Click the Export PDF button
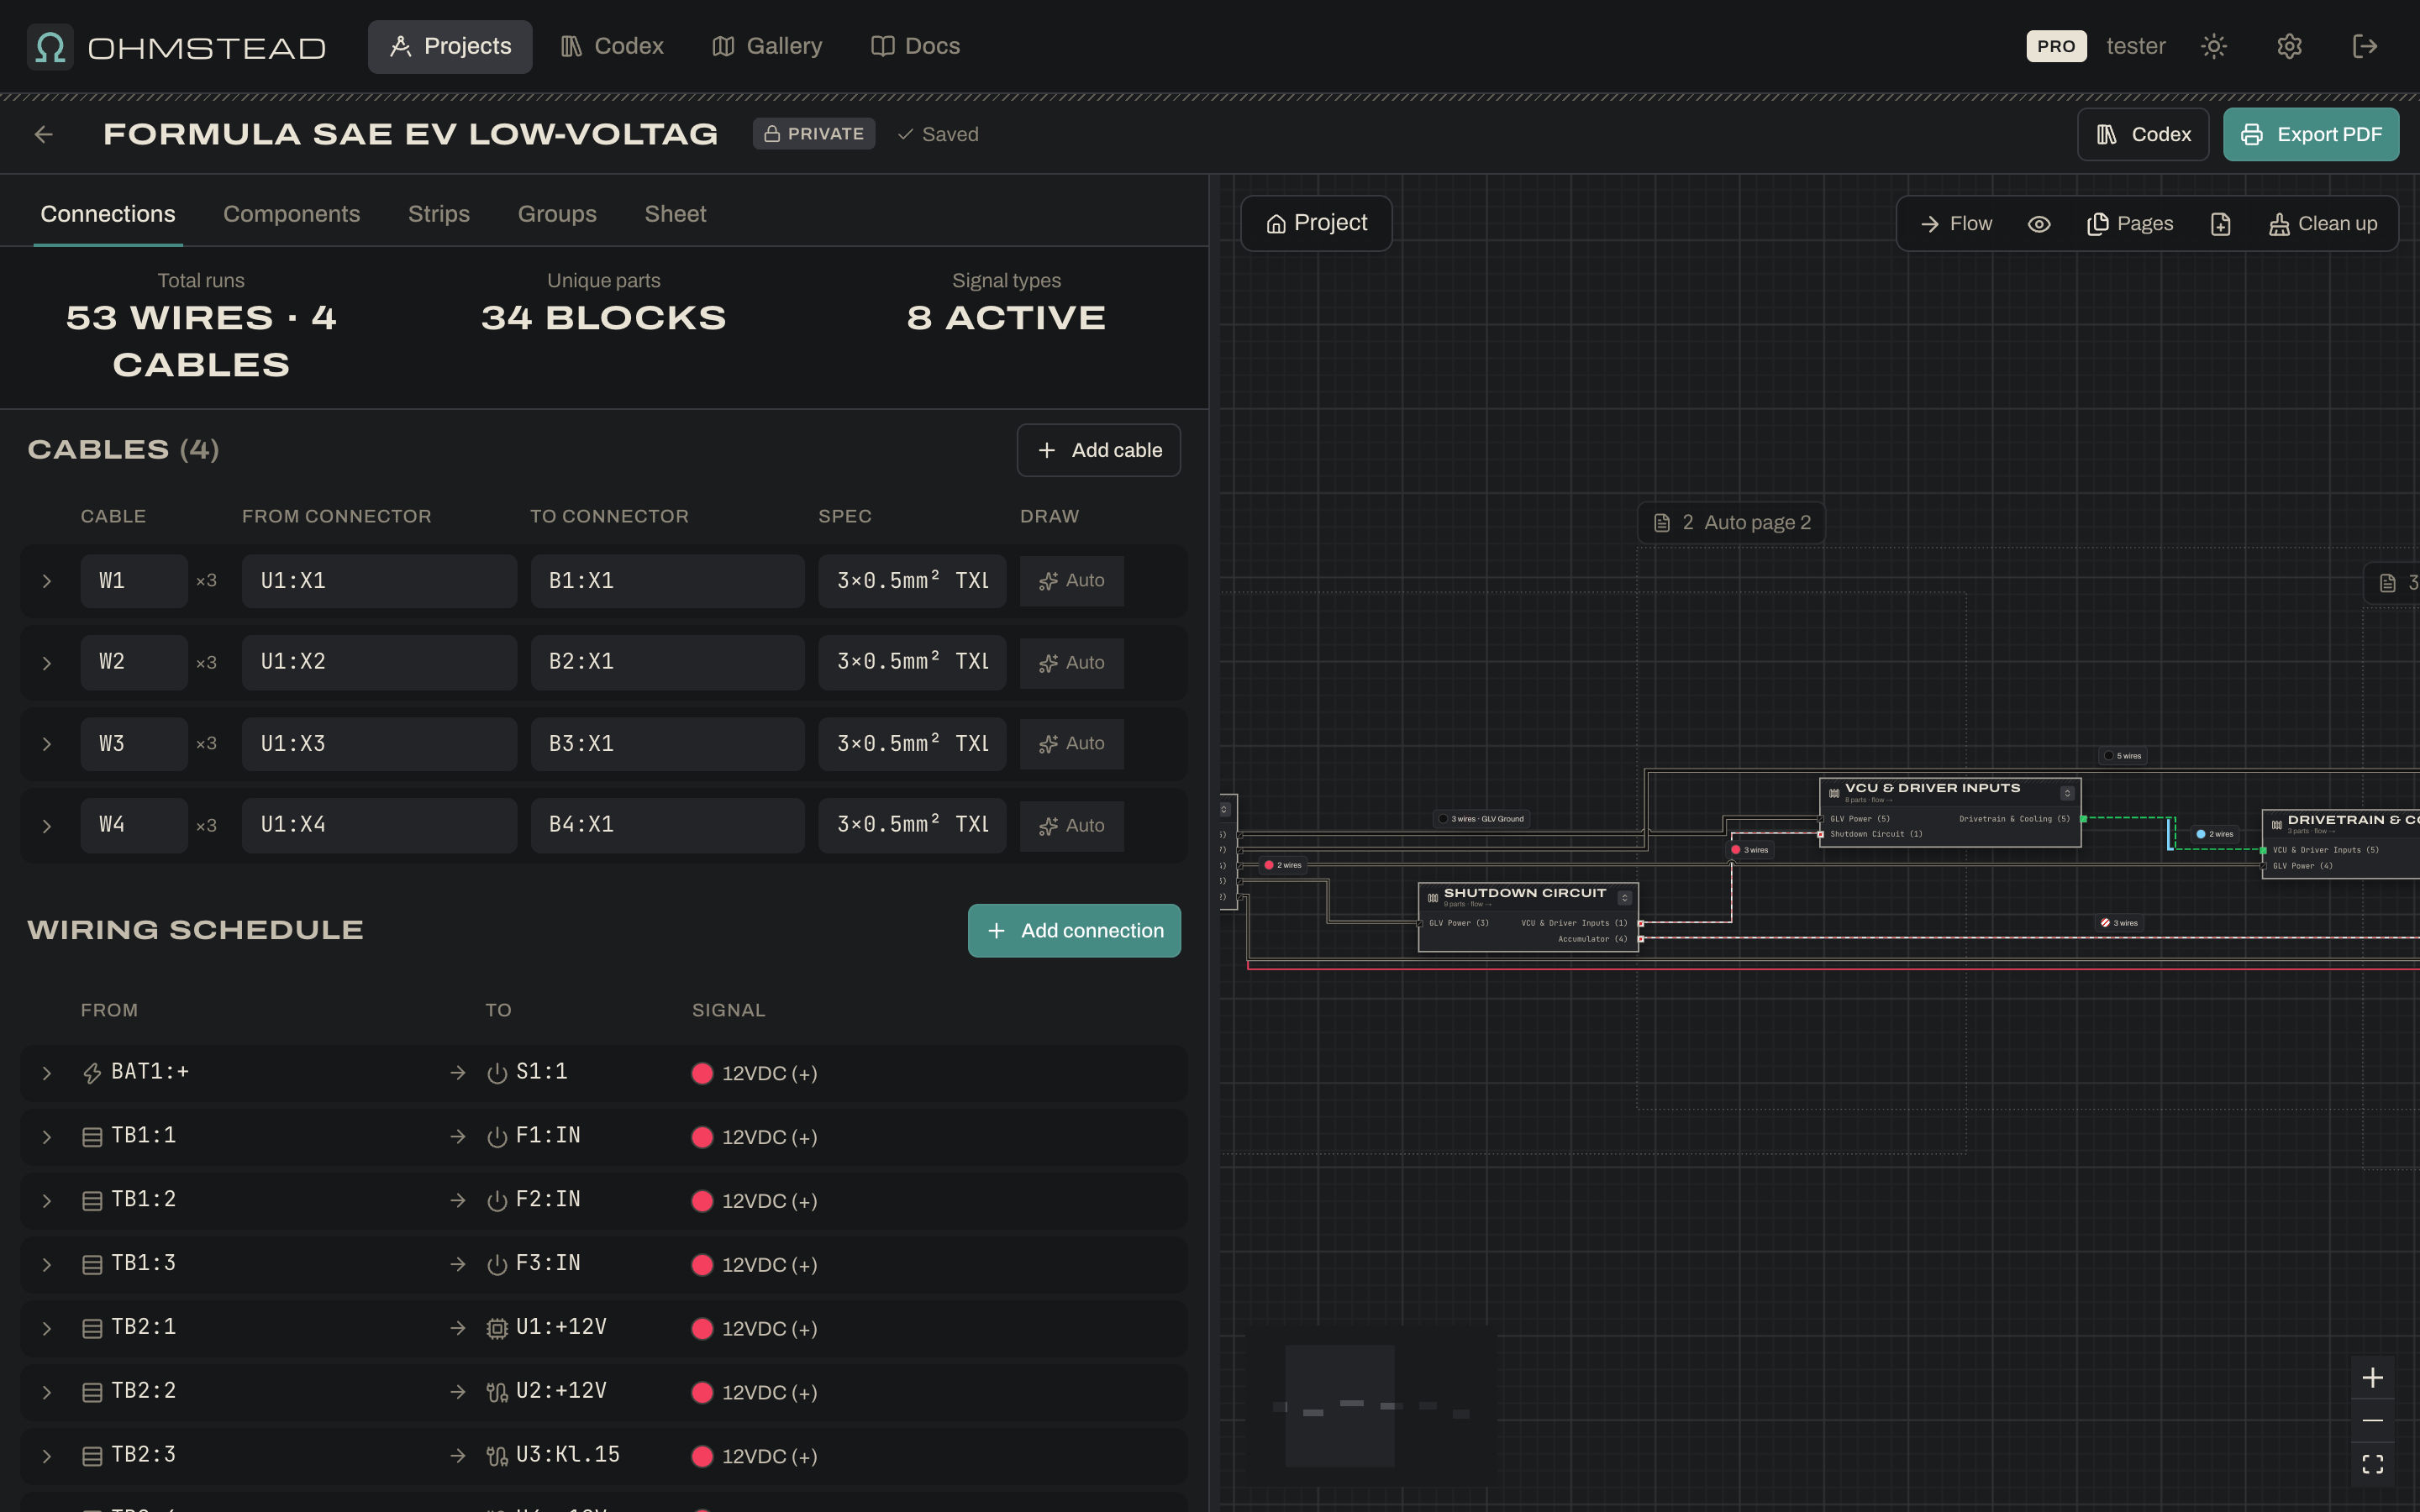Screen dimensions: 2420x1512 pyautogui.click(x=2311, y=134)
